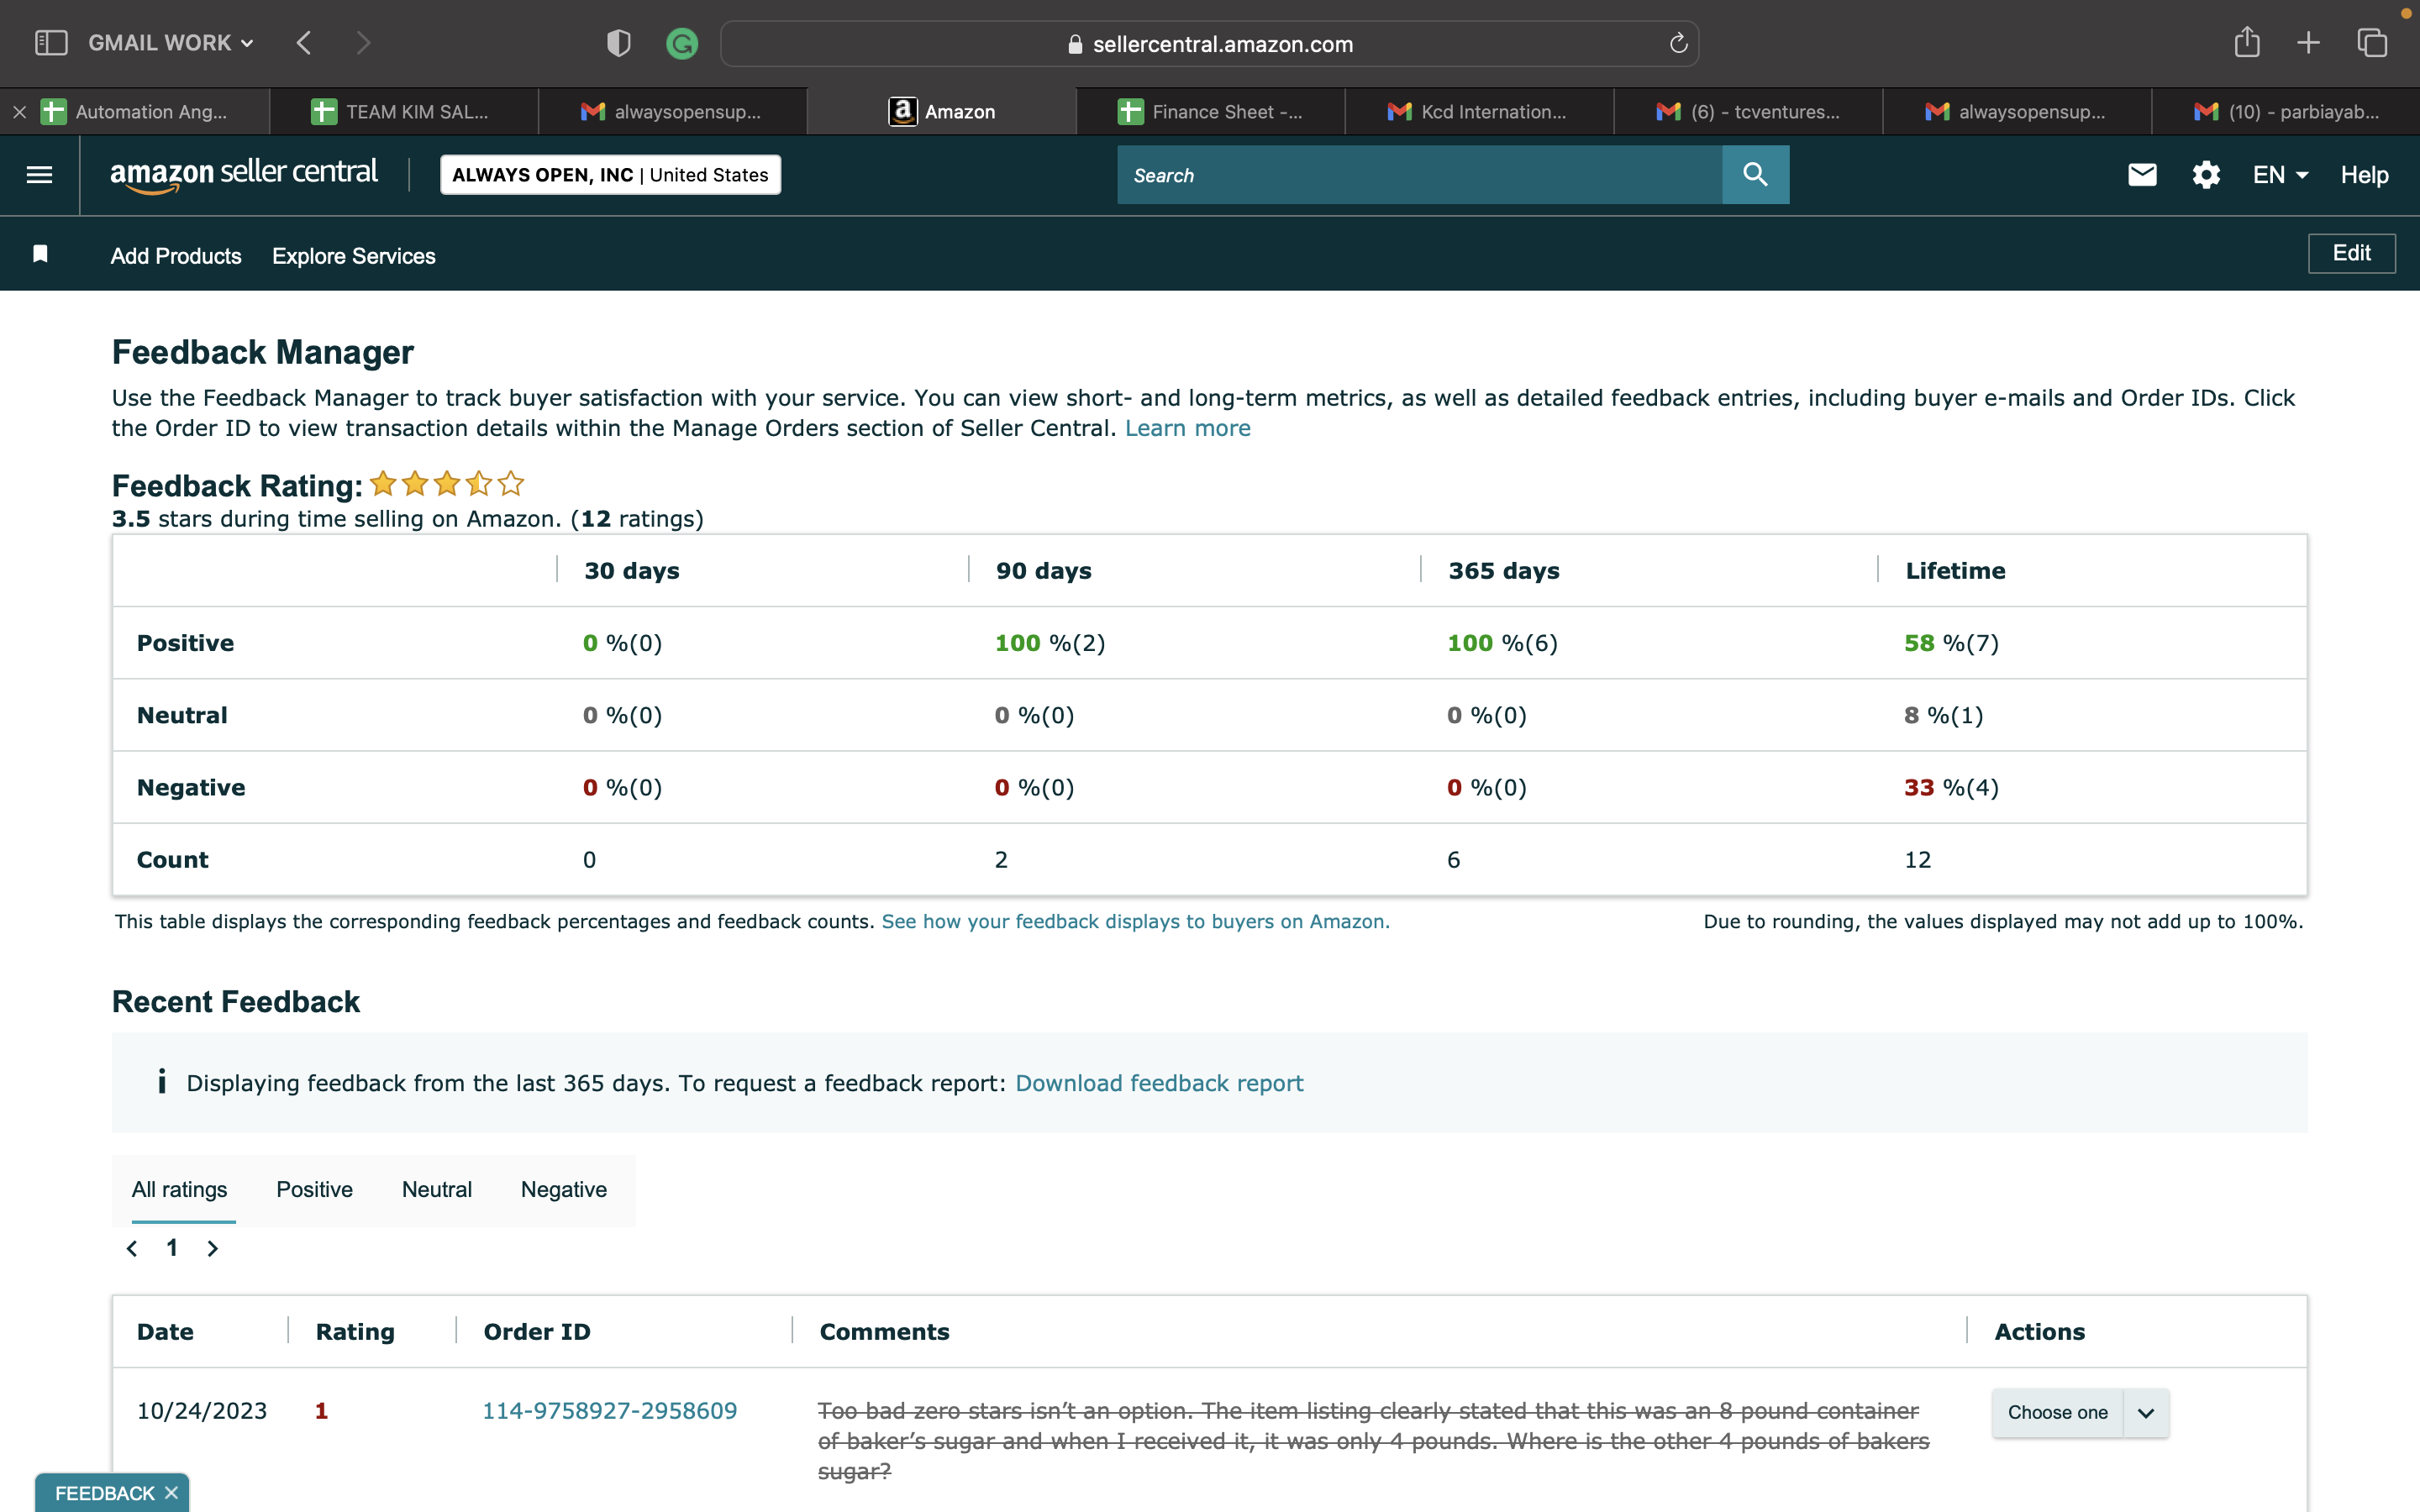This screenshot has height=1512, width=2420.
Task: Select the Neutral feedback tab
Action: click(436, 1189)
